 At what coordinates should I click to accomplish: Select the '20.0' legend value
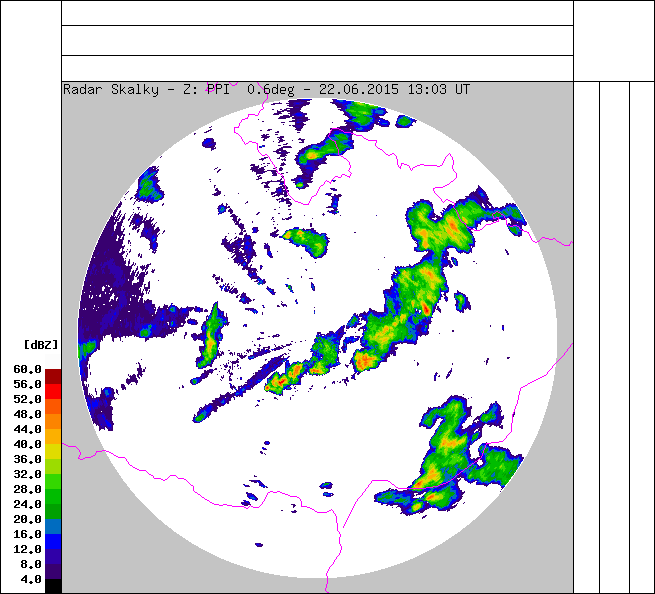[28, 519]
